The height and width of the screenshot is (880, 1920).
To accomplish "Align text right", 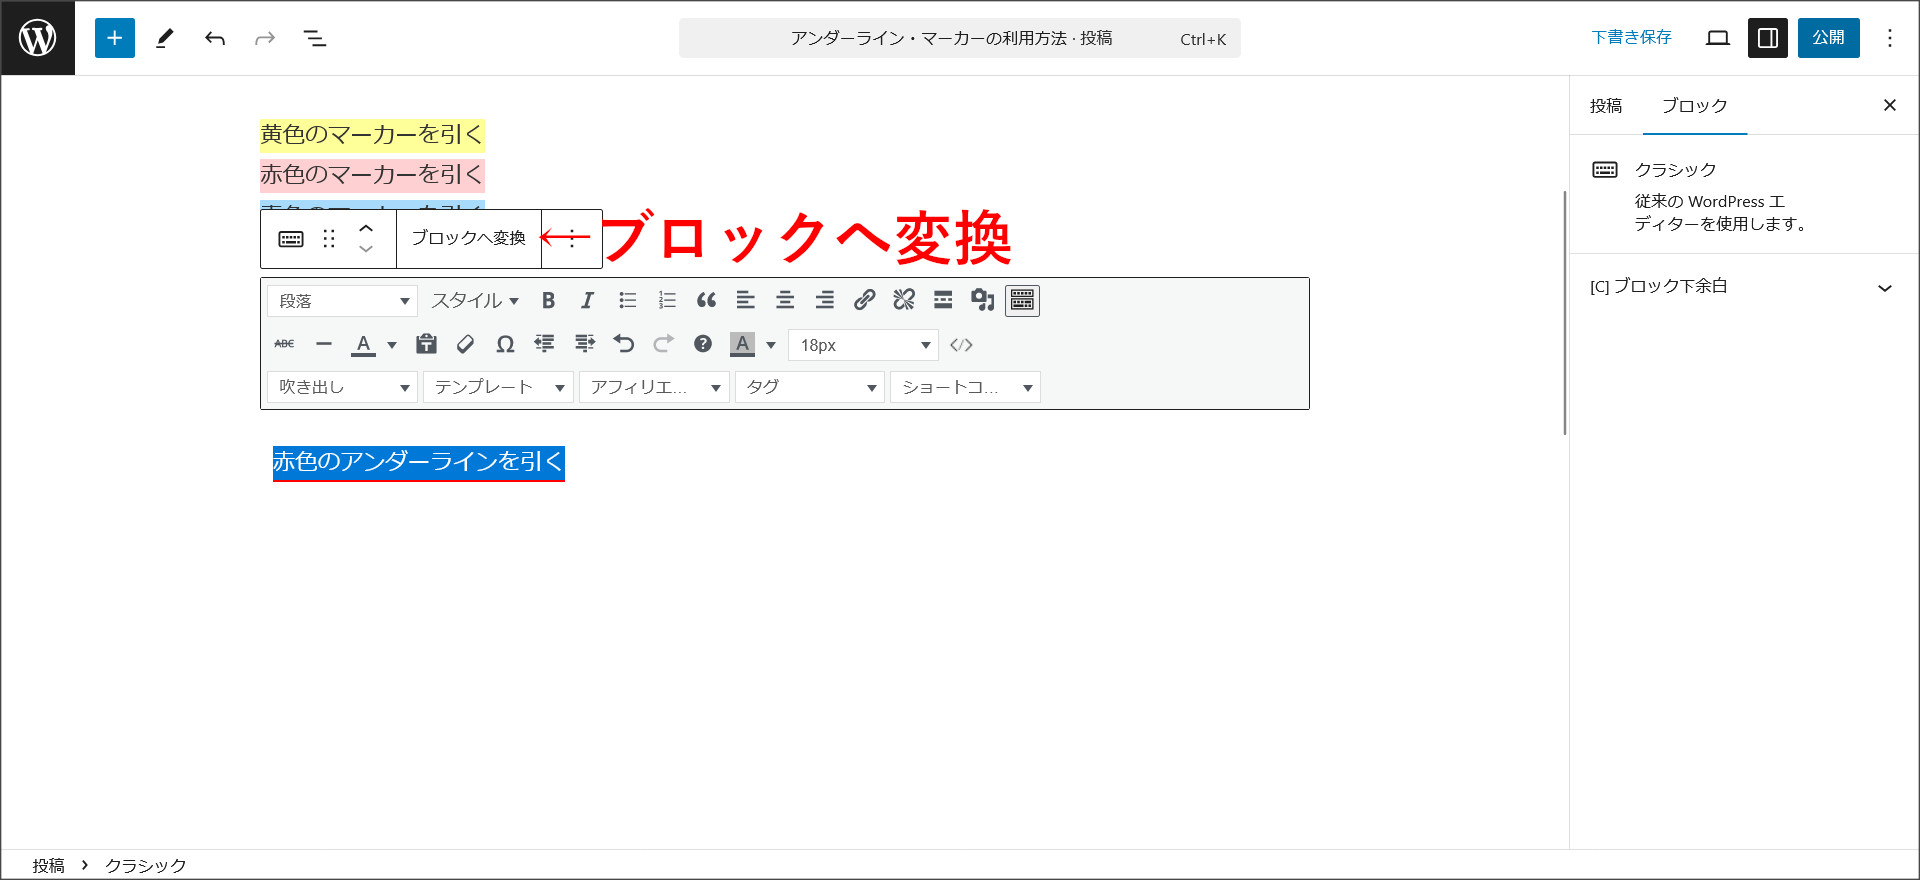I will tap(825, 301).
